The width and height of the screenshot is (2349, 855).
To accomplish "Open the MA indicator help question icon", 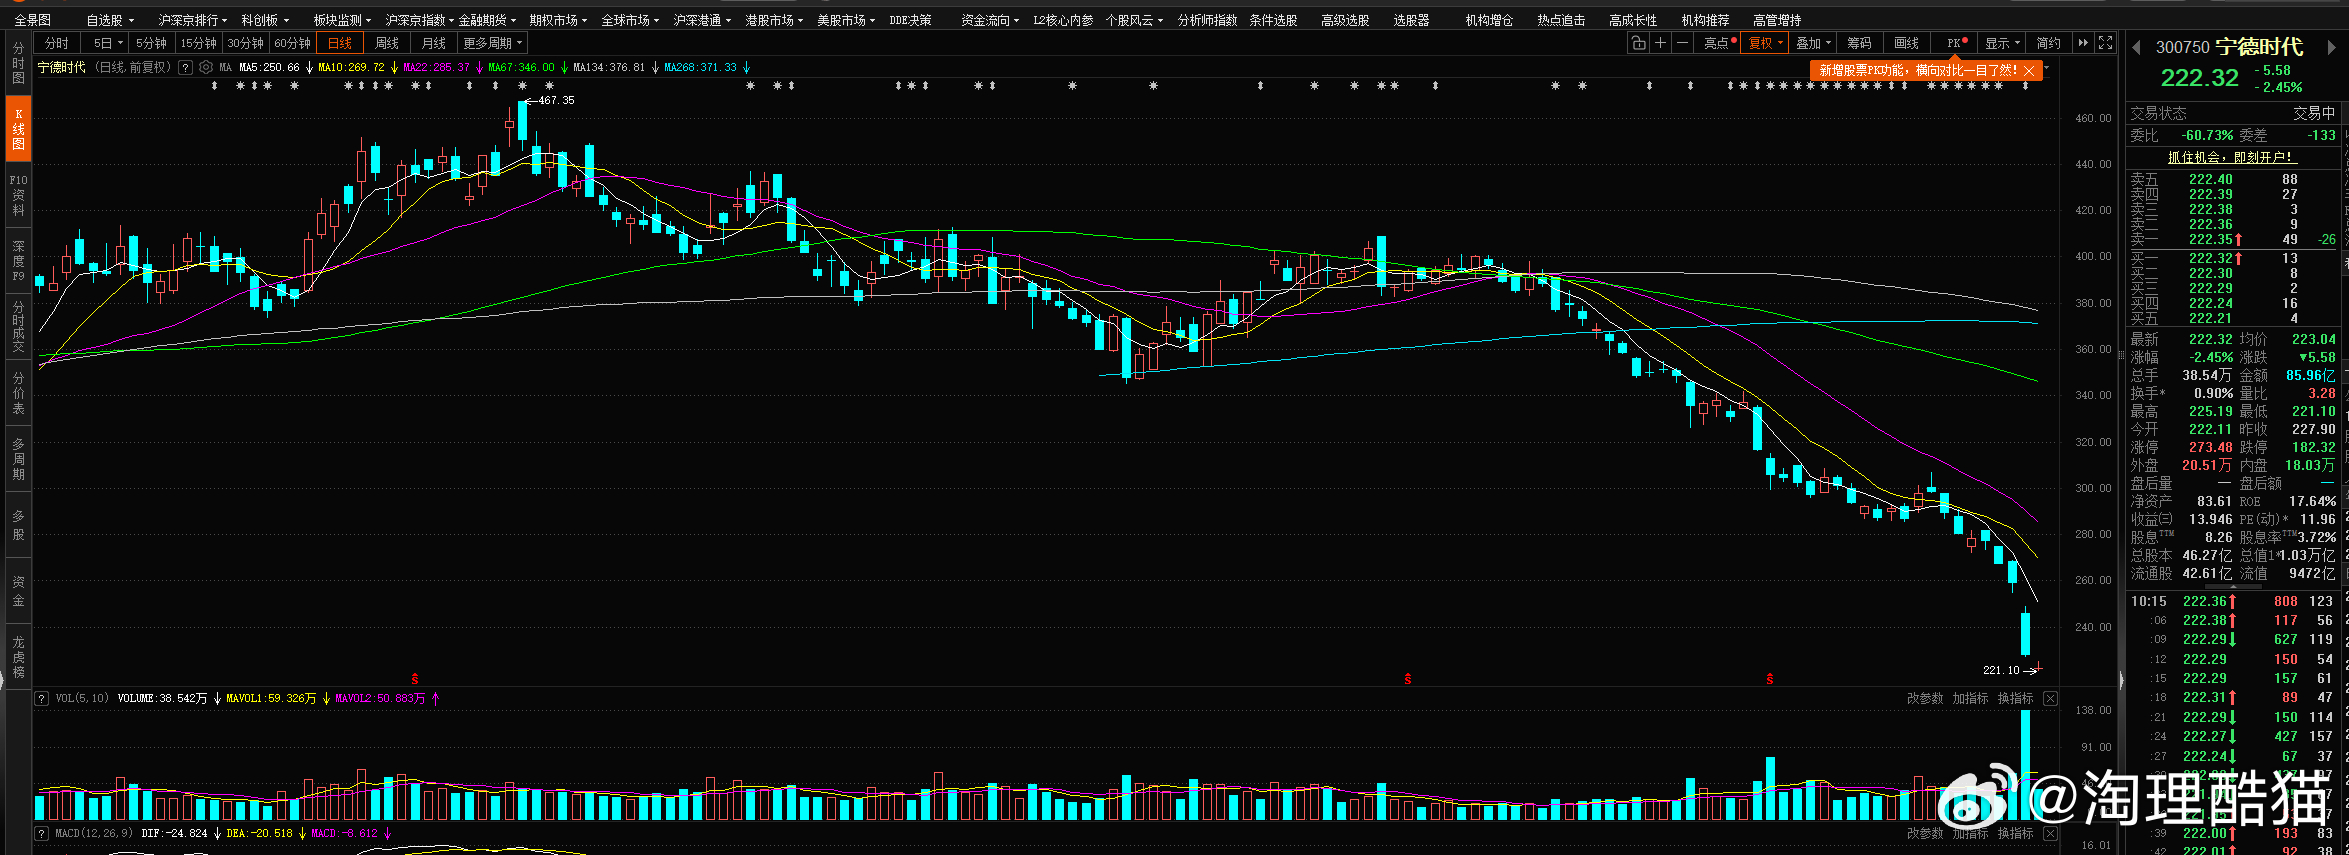I will tap(185, 67).
